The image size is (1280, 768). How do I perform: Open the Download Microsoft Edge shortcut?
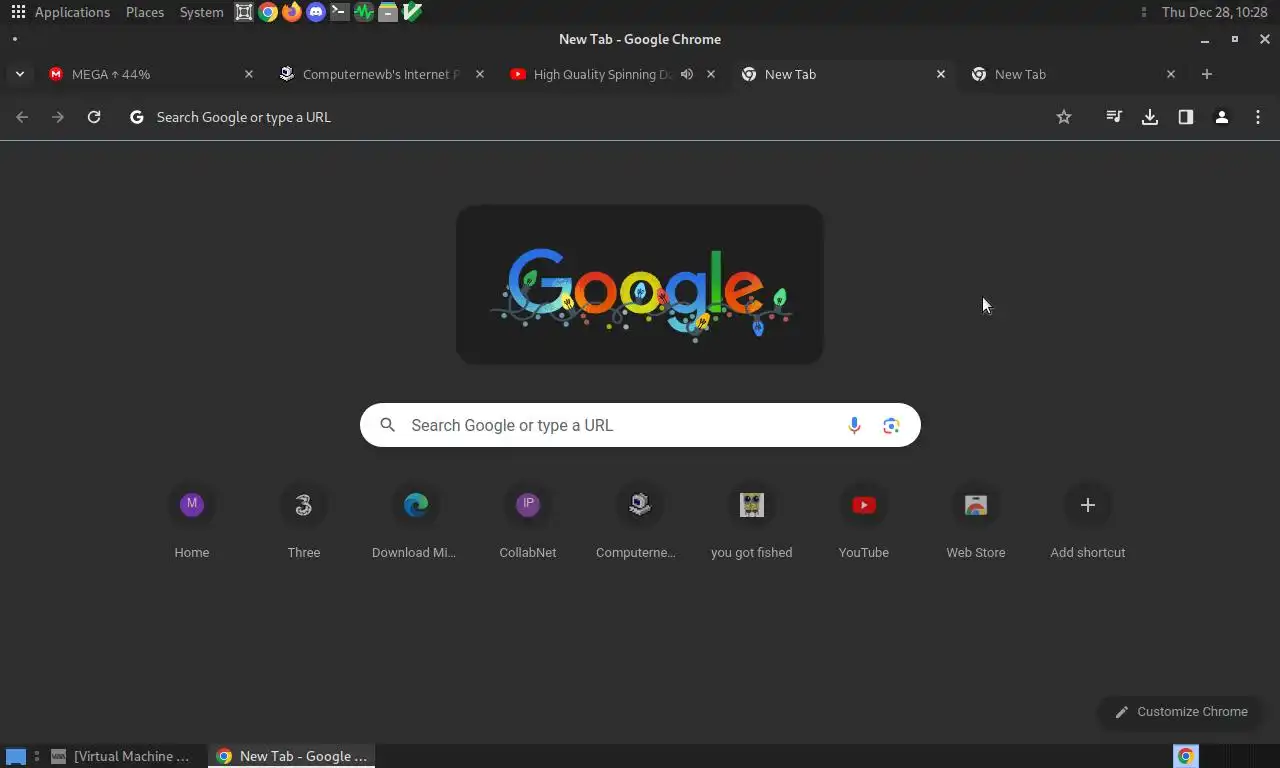(x=416, y=522)
